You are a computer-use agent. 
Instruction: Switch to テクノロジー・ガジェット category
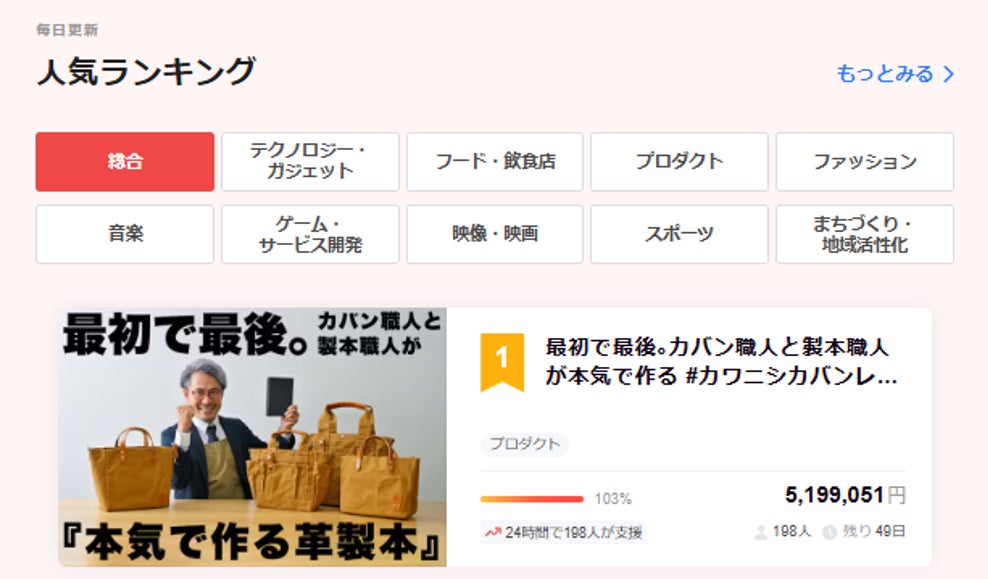click(310, 162)
